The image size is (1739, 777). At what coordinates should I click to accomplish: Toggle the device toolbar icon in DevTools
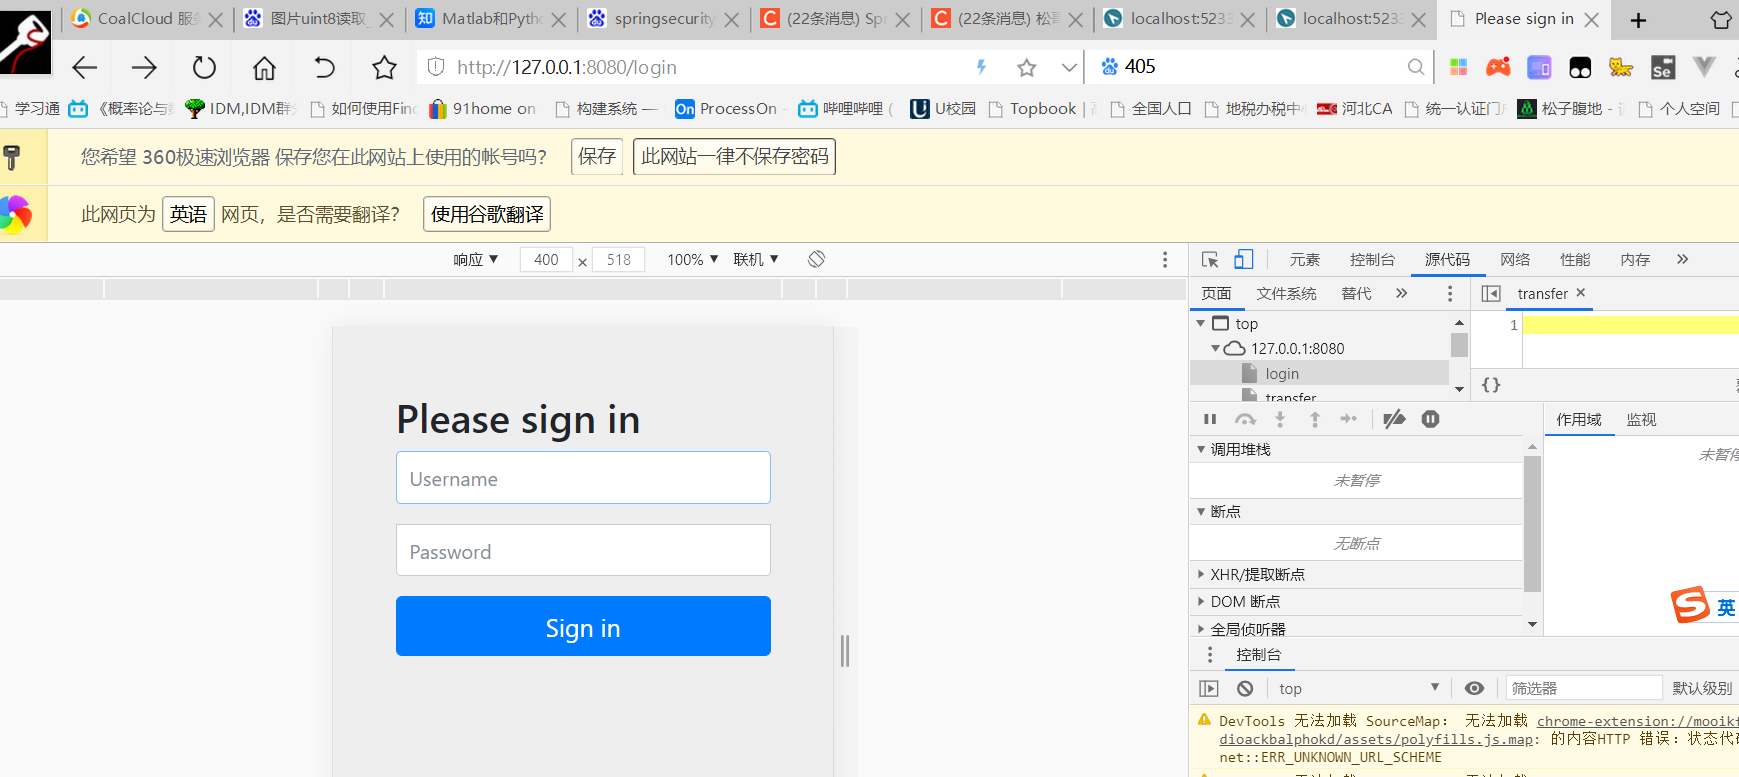[1243, 259]
